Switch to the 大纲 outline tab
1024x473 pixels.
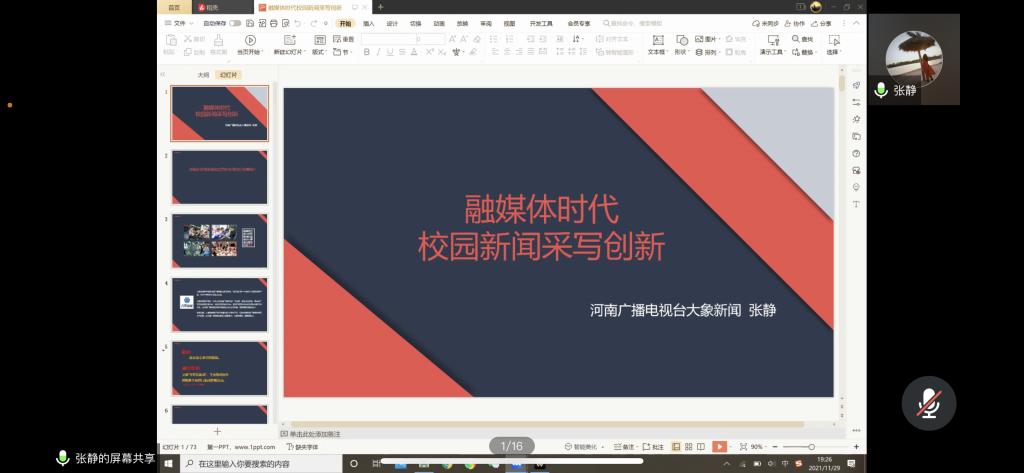pyautogui.click(x=203, y=74)
